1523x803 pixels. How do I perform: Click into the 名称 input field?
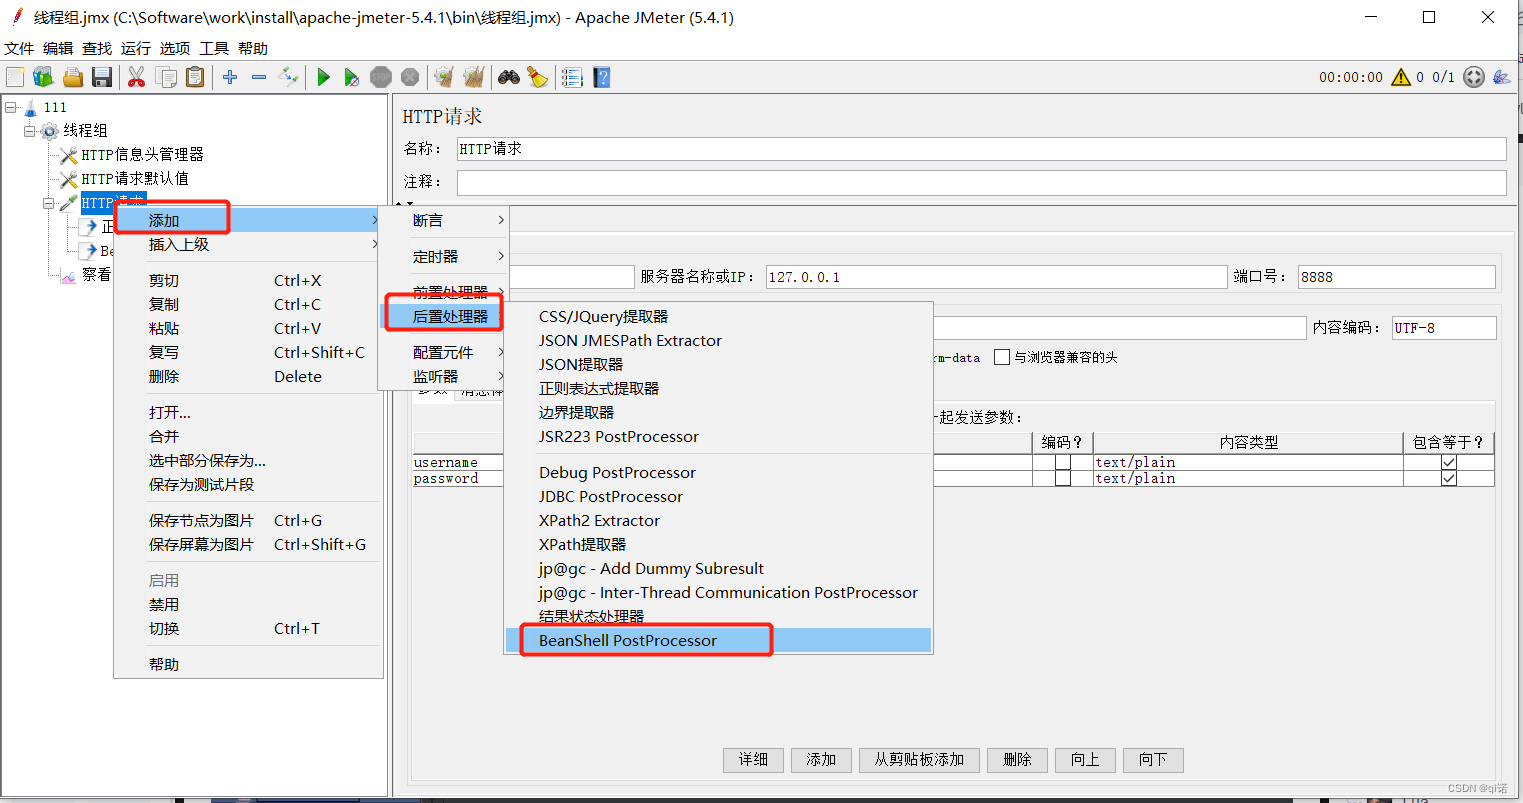[x=981, y=149]
